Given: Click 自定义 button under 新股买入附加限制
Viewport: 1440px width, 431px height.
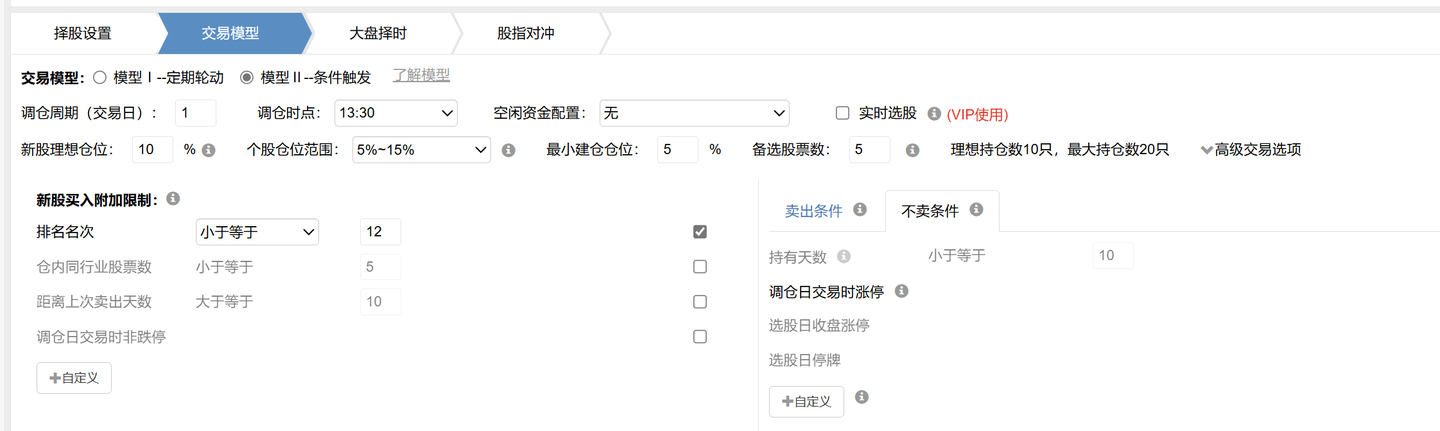Looking at the screenshot, I should coord(74,378).
